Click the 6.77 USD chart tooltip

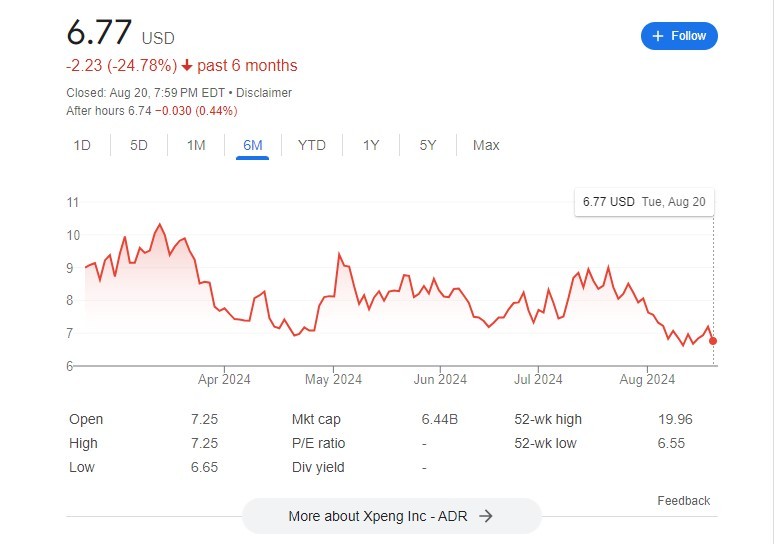tap(644, 202)
